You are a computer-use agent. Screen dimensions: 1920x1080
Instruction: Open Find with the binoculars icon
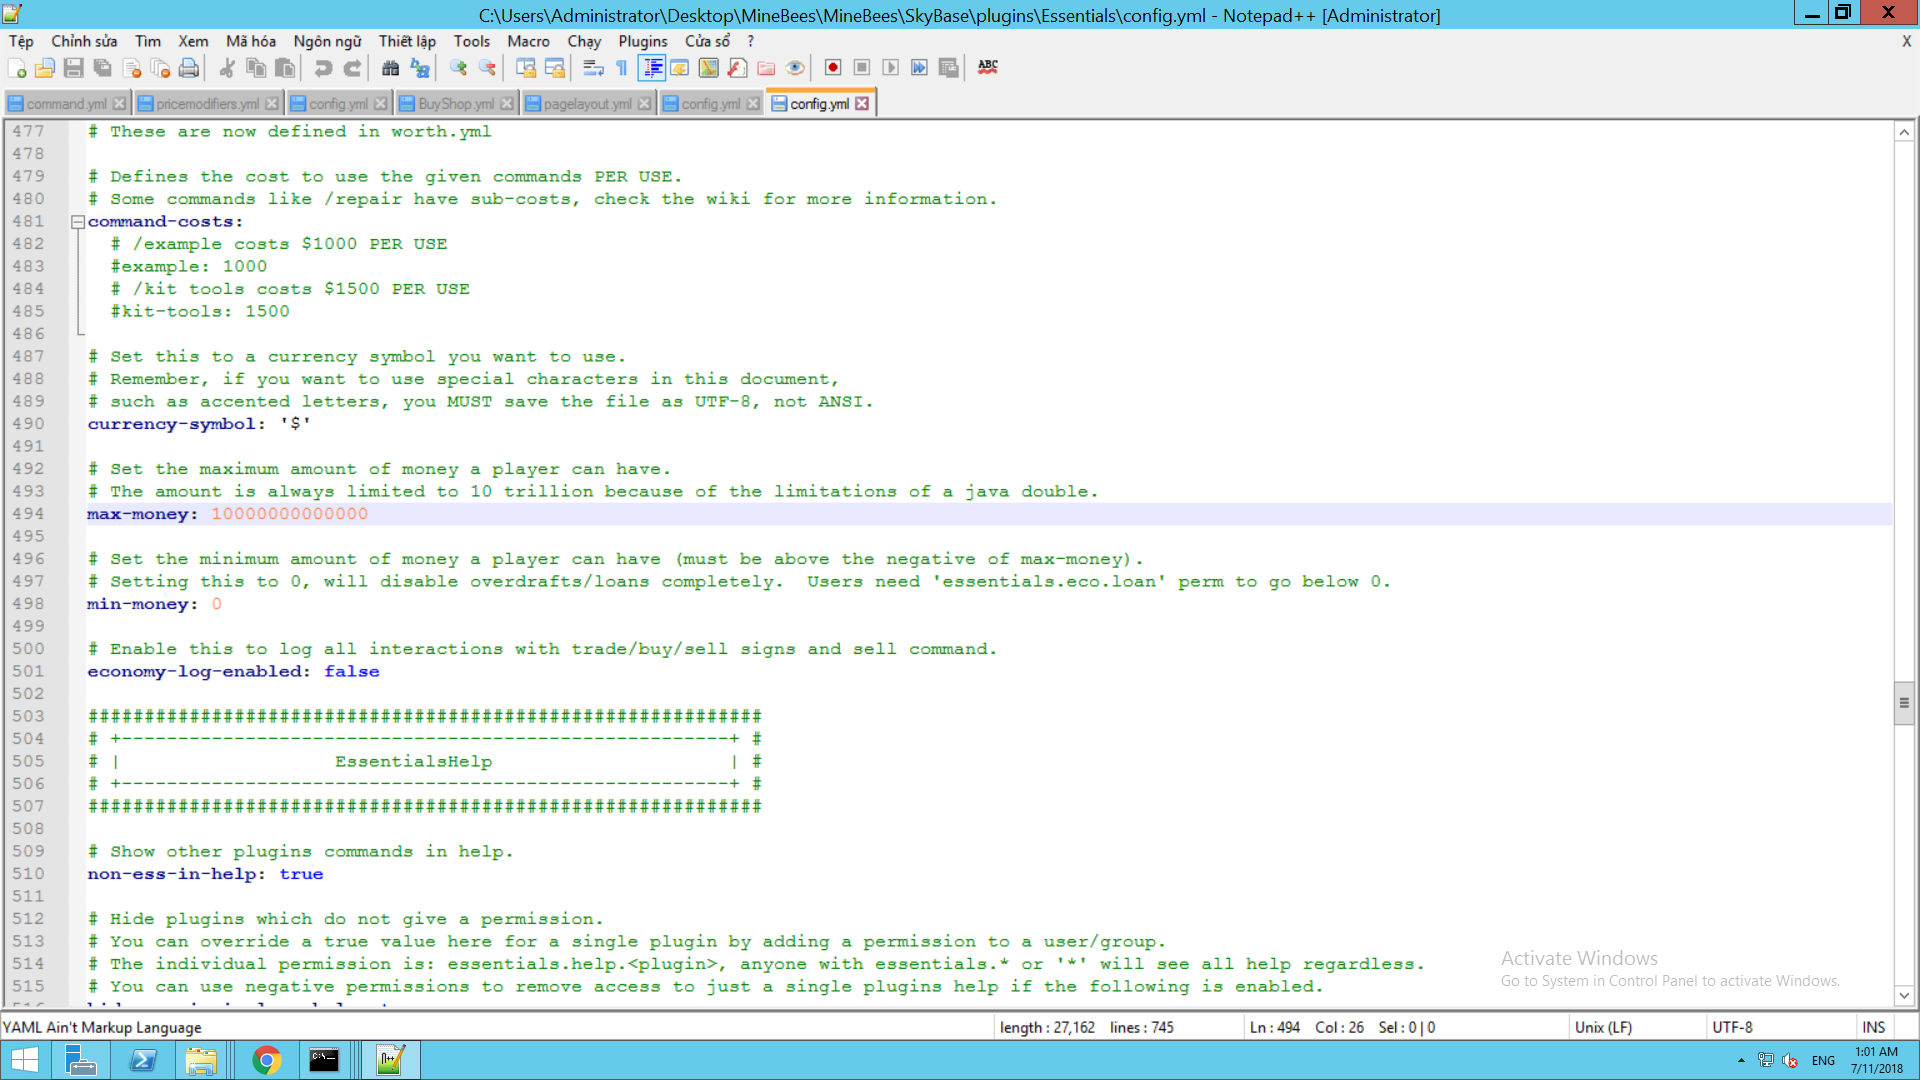tap(391, 68)
